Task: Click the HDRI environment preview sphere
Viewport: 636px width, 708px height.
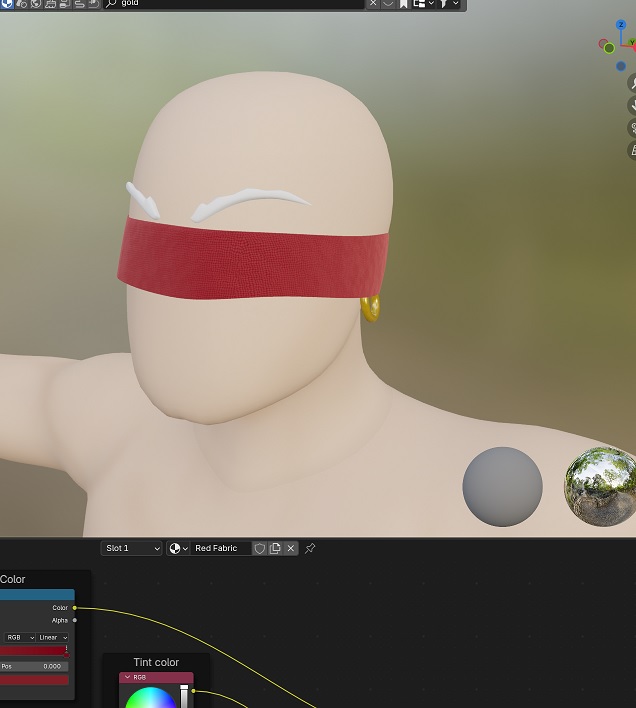Action: (600, 487)
